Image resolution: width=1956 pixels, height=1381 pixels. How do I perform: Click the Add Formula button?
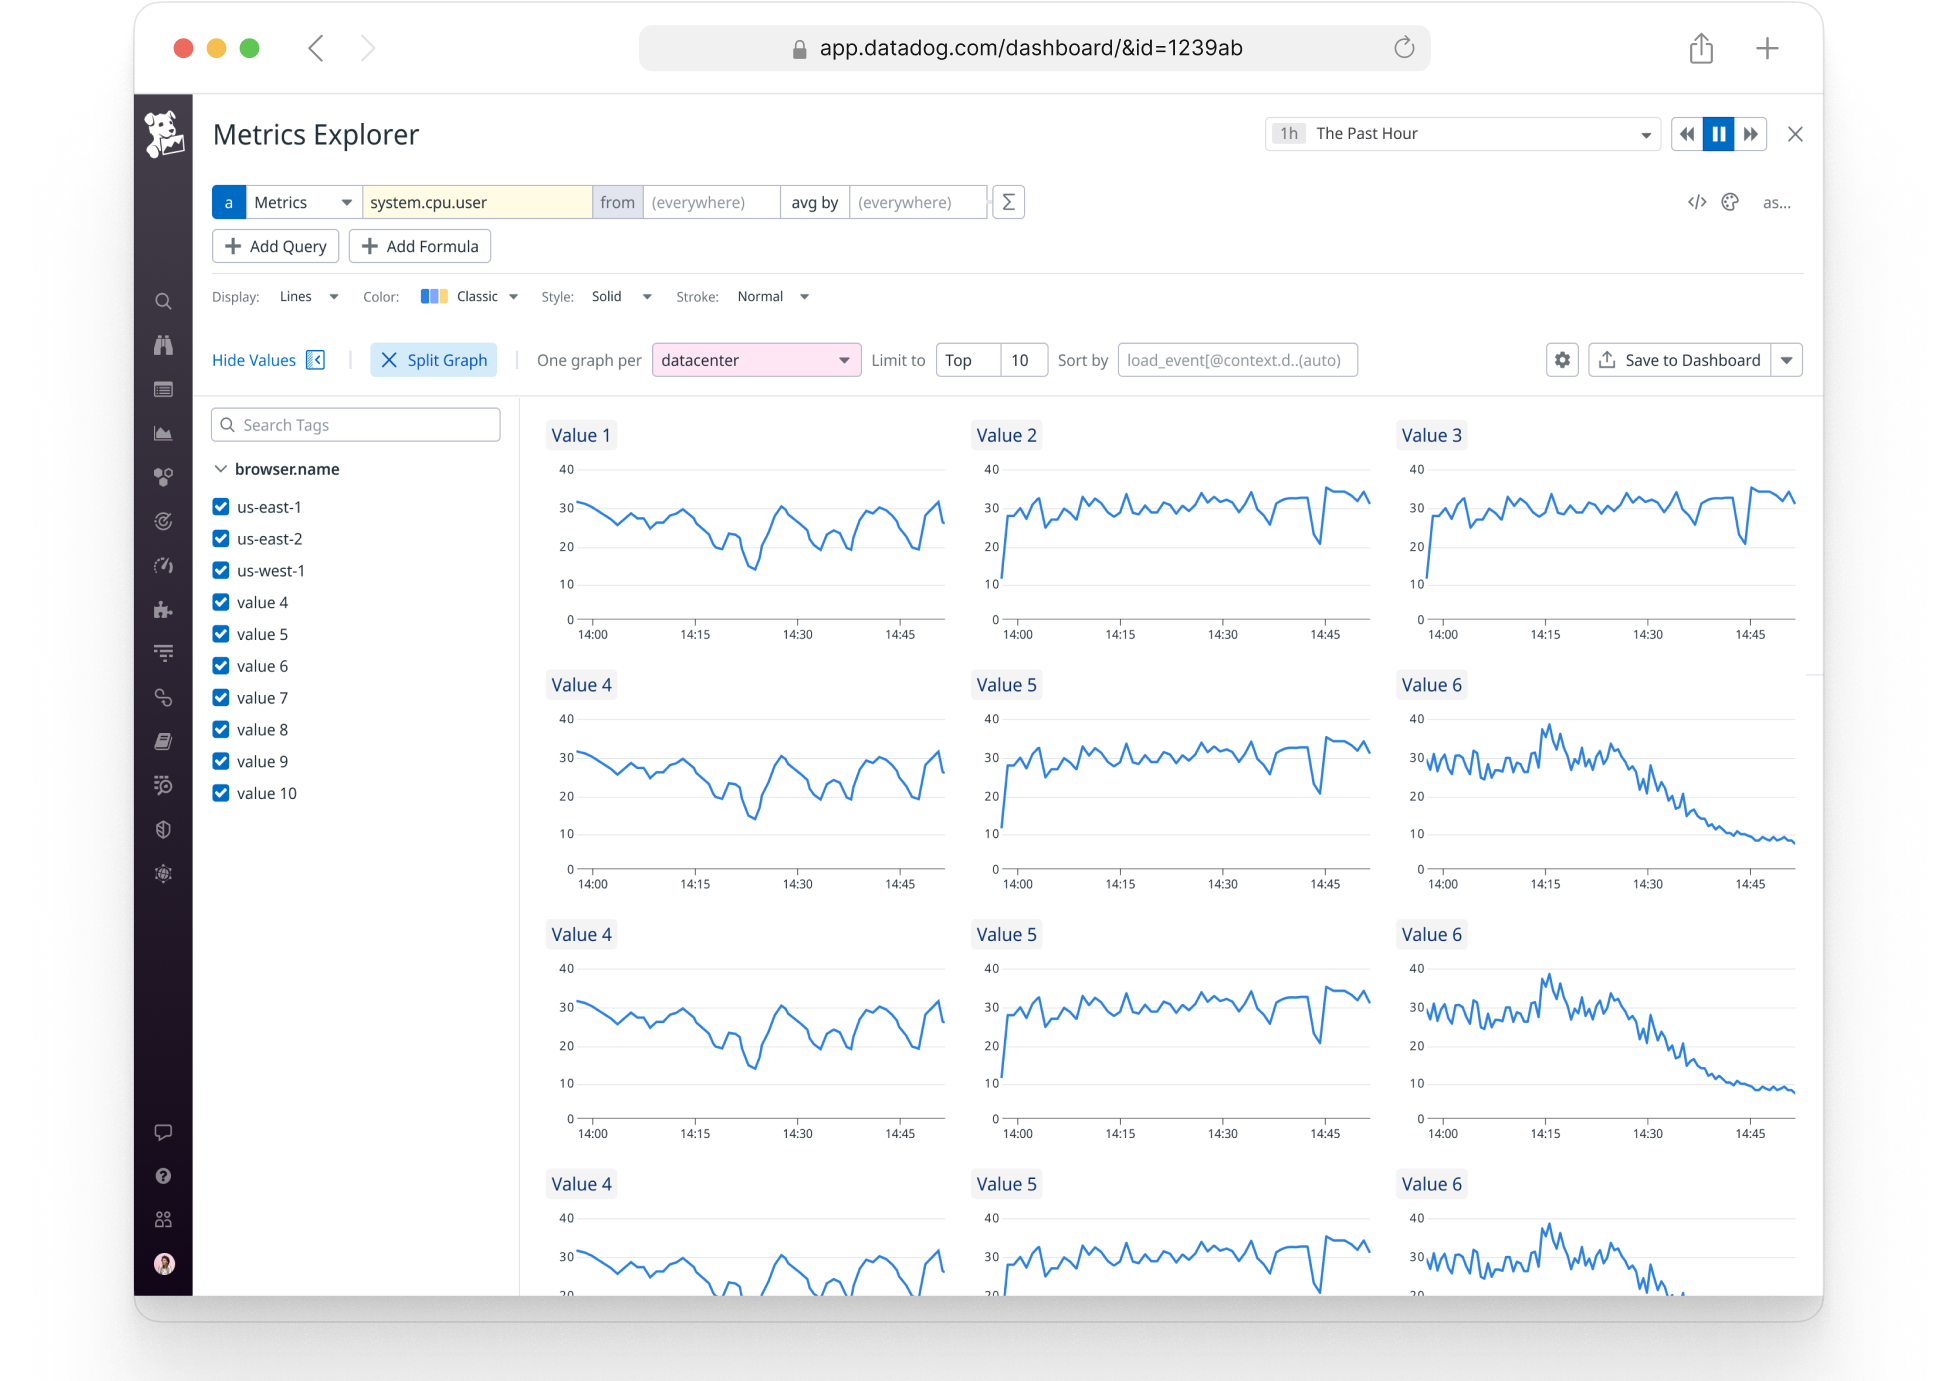click(x=420, y=246)
